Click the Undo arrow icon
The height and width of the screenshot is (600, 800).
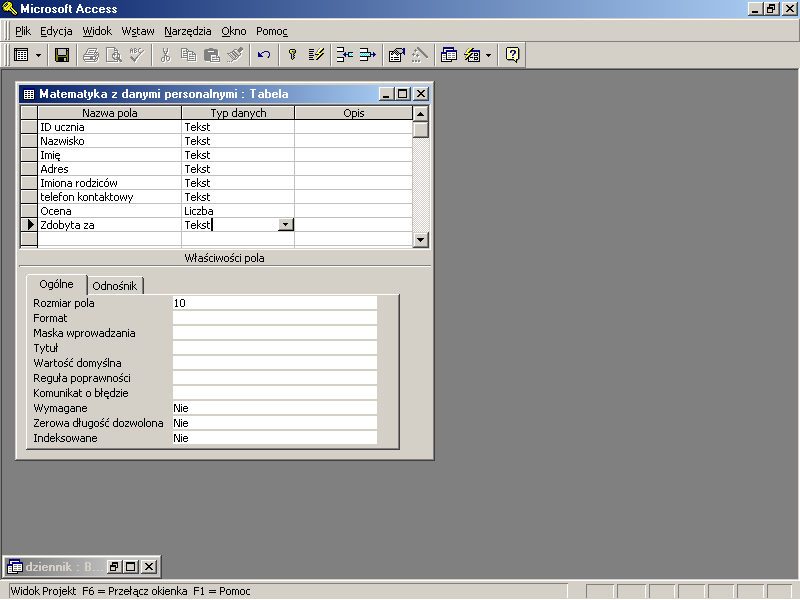(264, 55)
